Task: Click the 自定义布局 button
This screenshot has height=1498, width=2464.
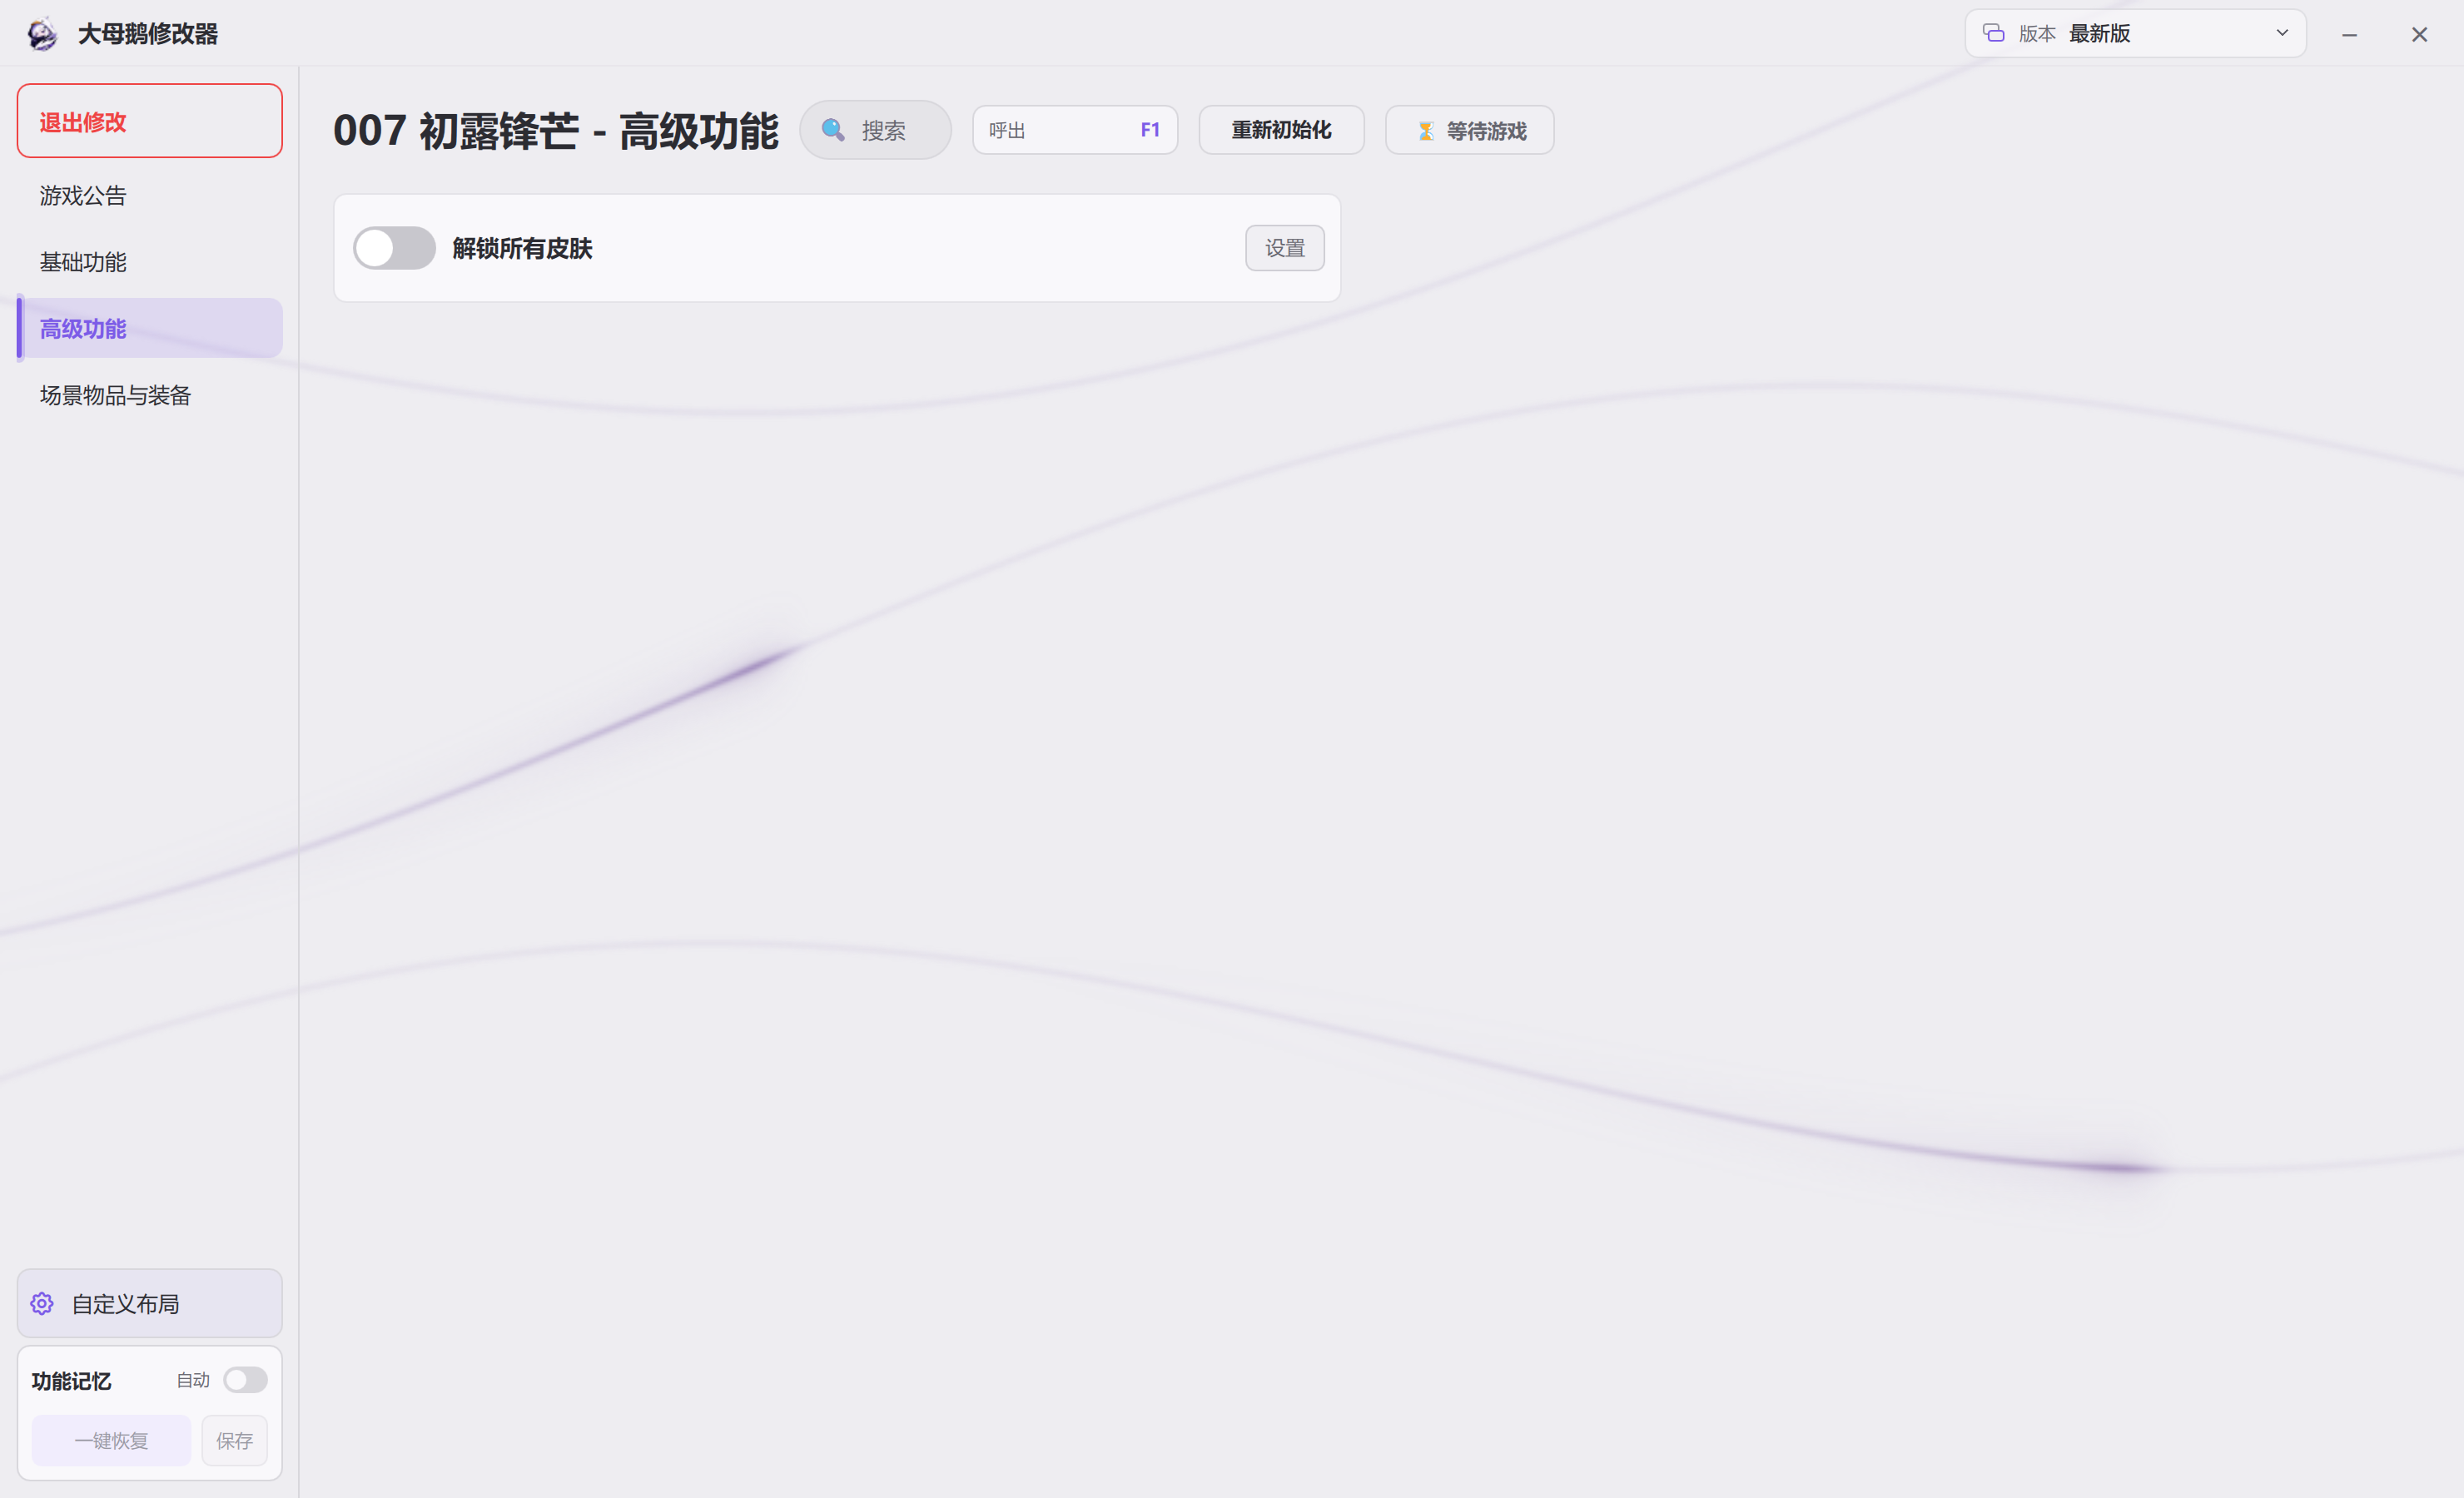Action: (x=150, y=1304)
